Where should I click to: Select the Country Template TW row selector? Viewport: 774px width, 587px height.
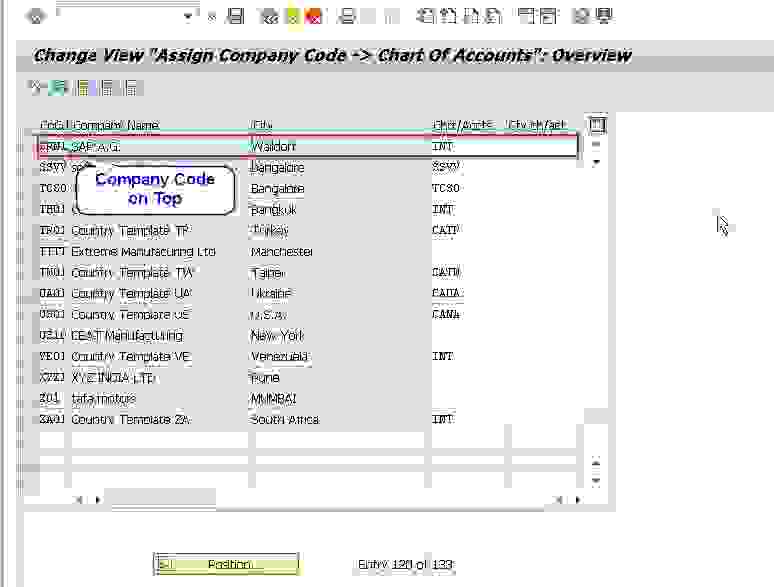30,273
